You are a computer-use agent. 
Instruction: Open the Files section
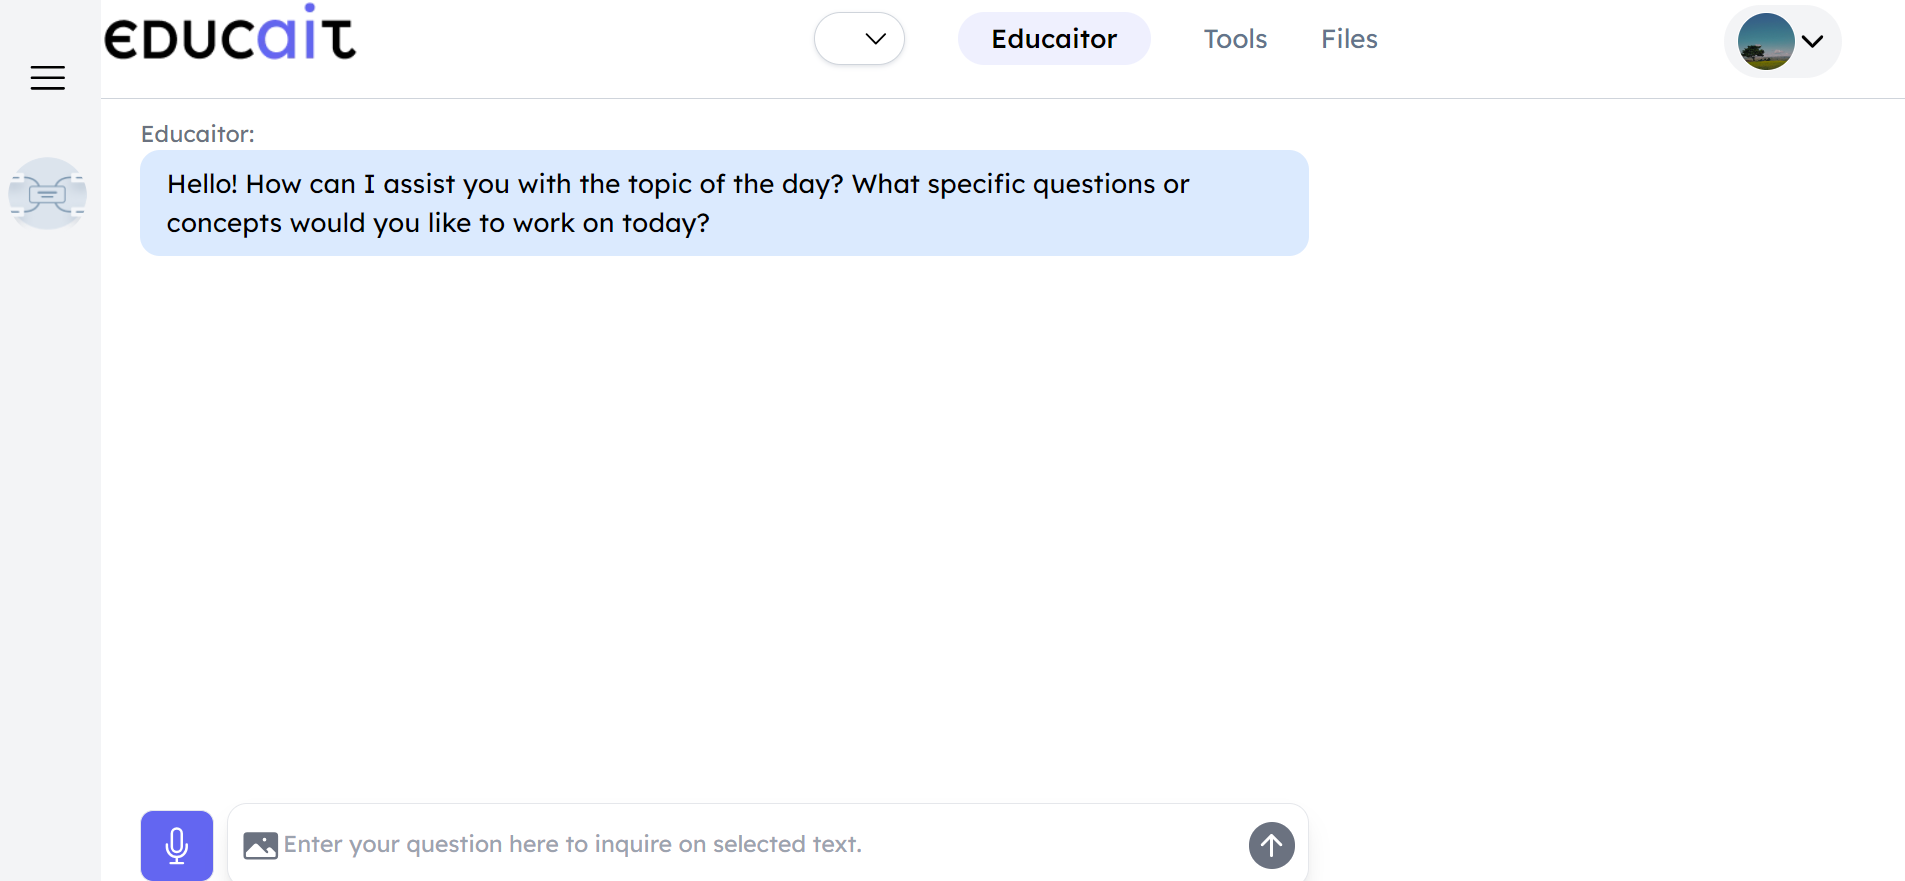(1348, 39)
